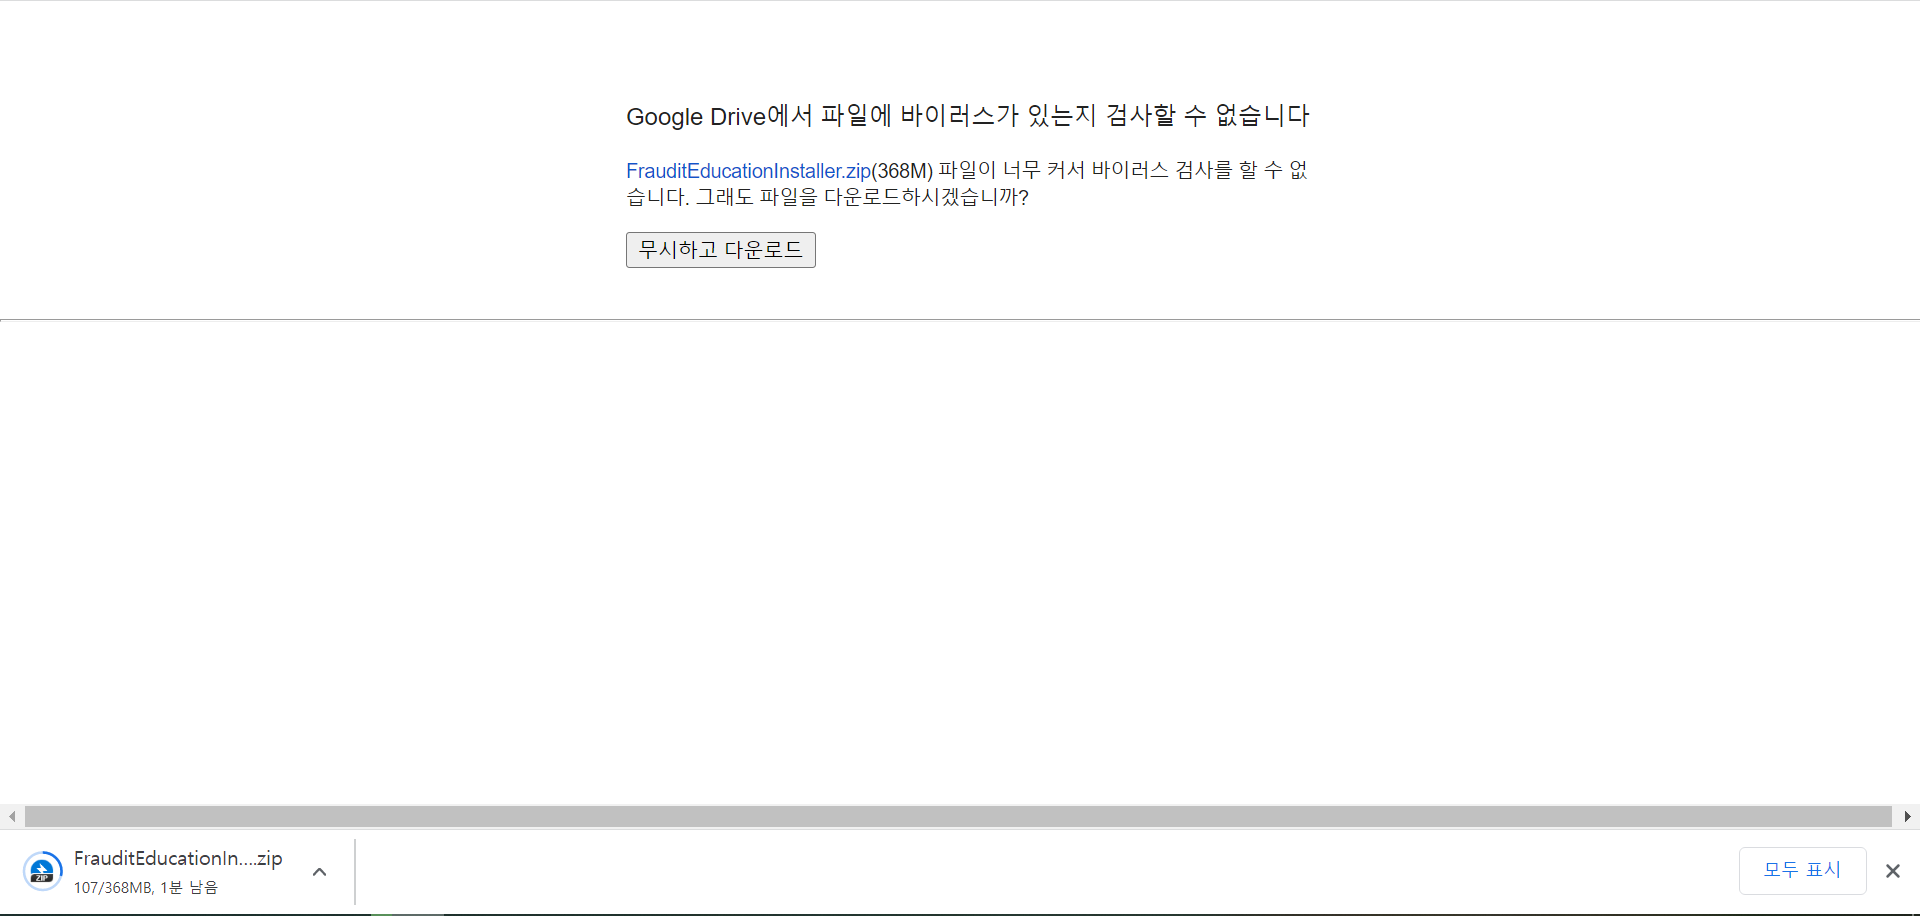This screenshot has width=1920, height=916.
Task: Click the horizontal scrollbar thumb
Action: click(x=958, y=817)
